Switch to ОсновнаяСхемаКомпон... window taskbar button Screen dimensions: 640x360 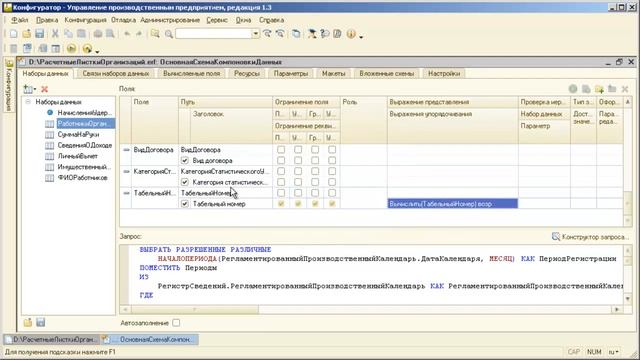[x=150, y=339]
